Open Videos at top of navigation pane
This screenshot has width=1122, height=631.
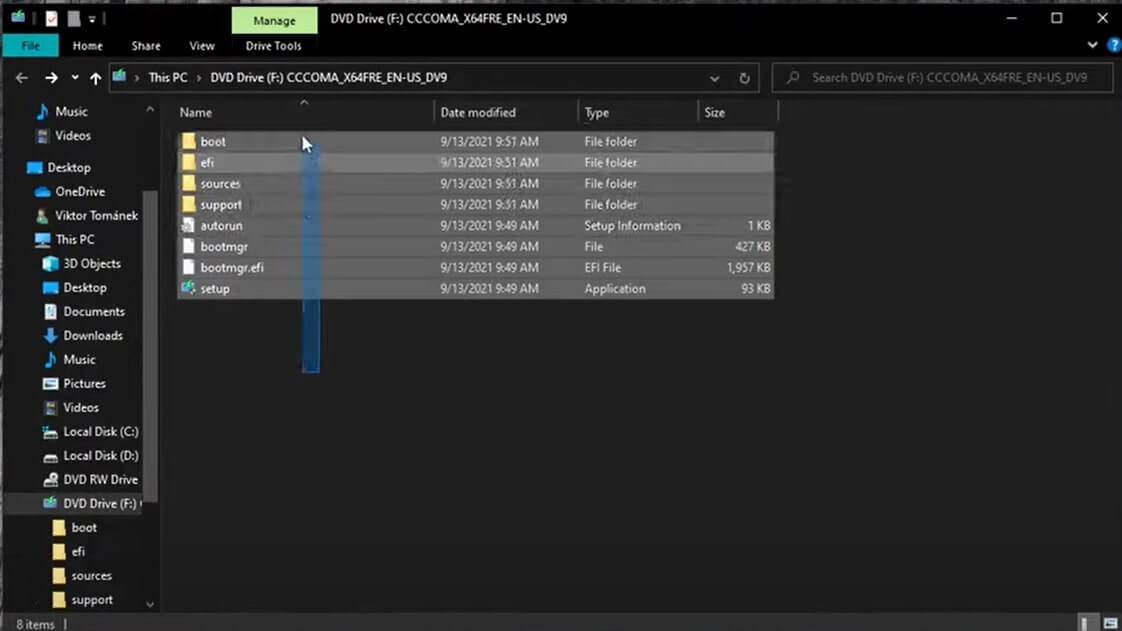pos(72,135)
